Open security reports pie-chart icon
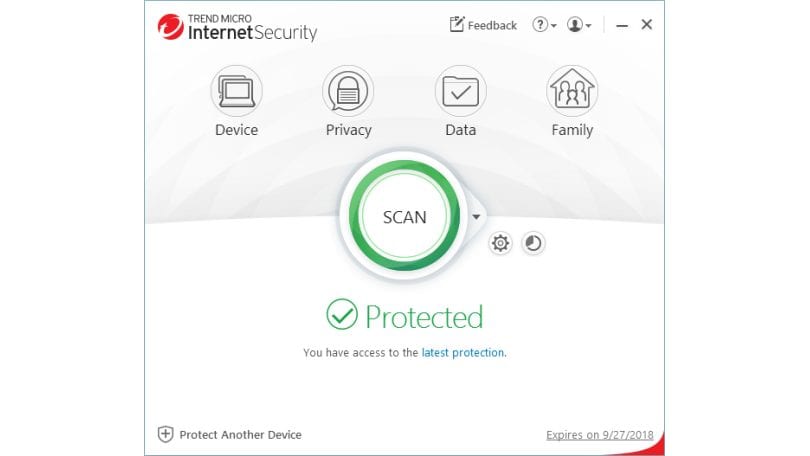Image resolution: width=810 pixels, height=456 pixels. click(x=533, y=243)
